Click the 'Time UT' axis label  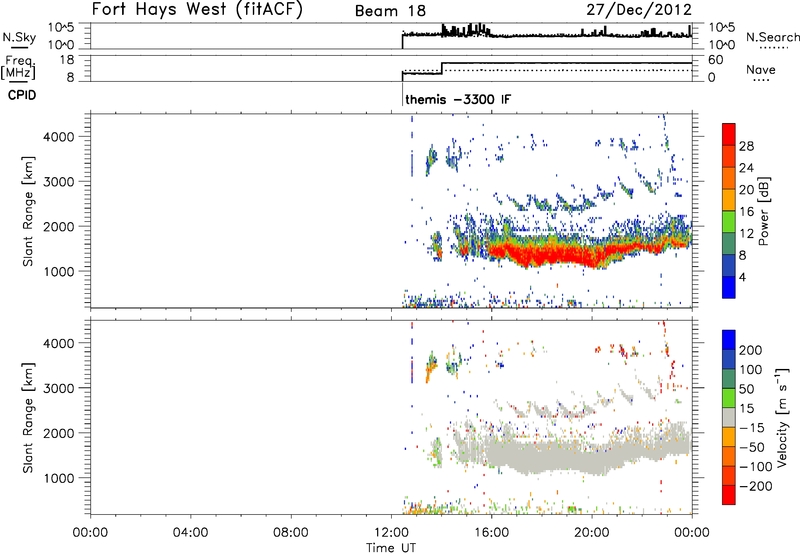(x=391, y=547)
